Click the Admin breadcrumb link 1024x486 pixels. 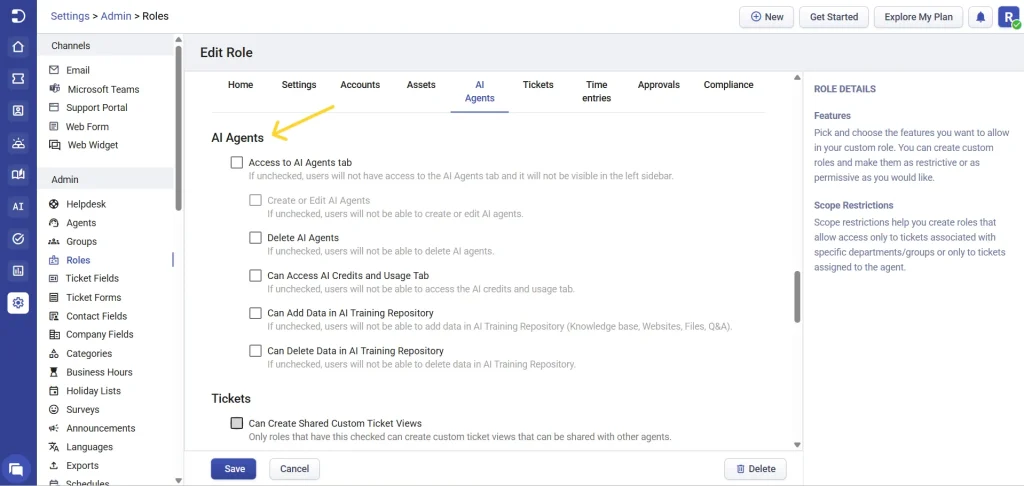[116, 16]
